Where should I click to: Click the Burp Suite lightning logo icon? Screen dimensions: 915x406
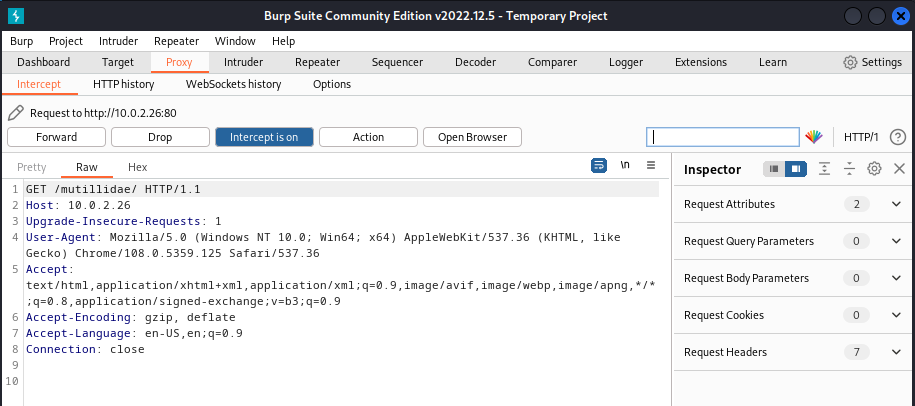tap(16, 16)
